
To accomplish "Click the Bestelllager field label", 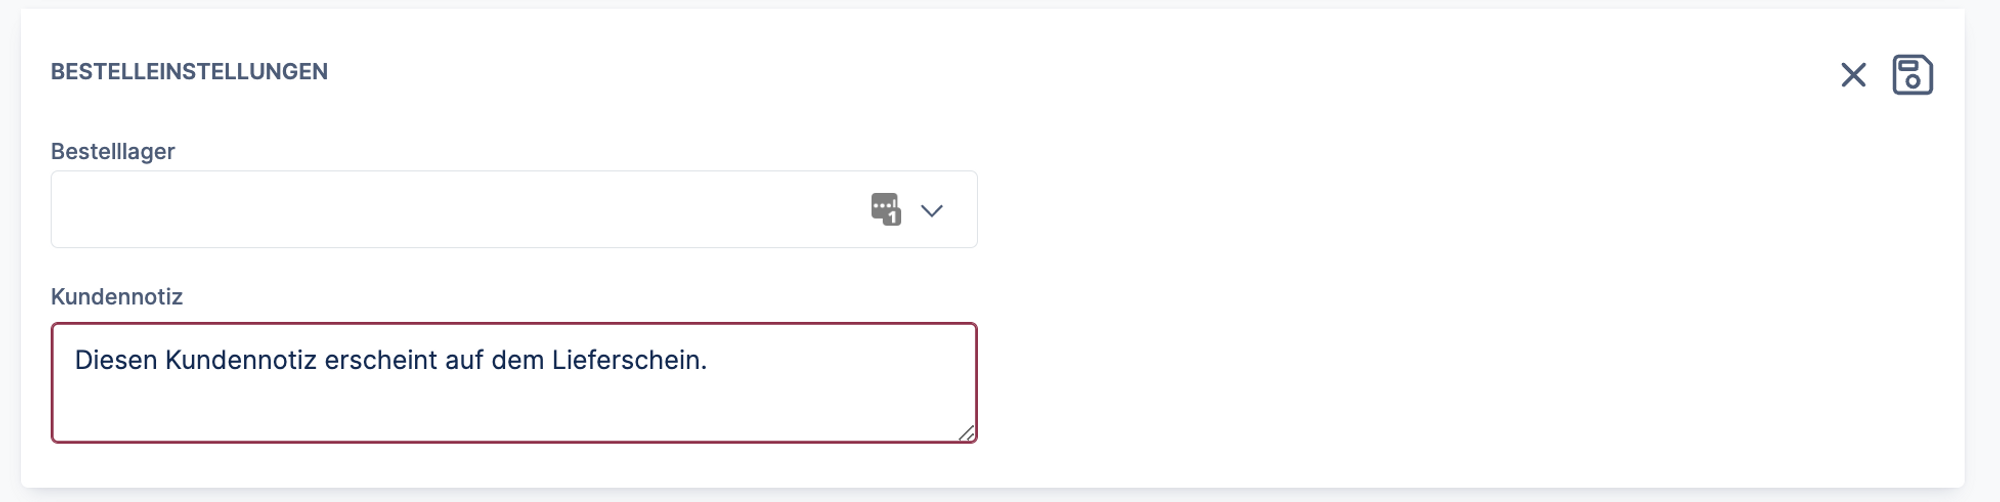I will pyautogui.click(x=113, y=151).
